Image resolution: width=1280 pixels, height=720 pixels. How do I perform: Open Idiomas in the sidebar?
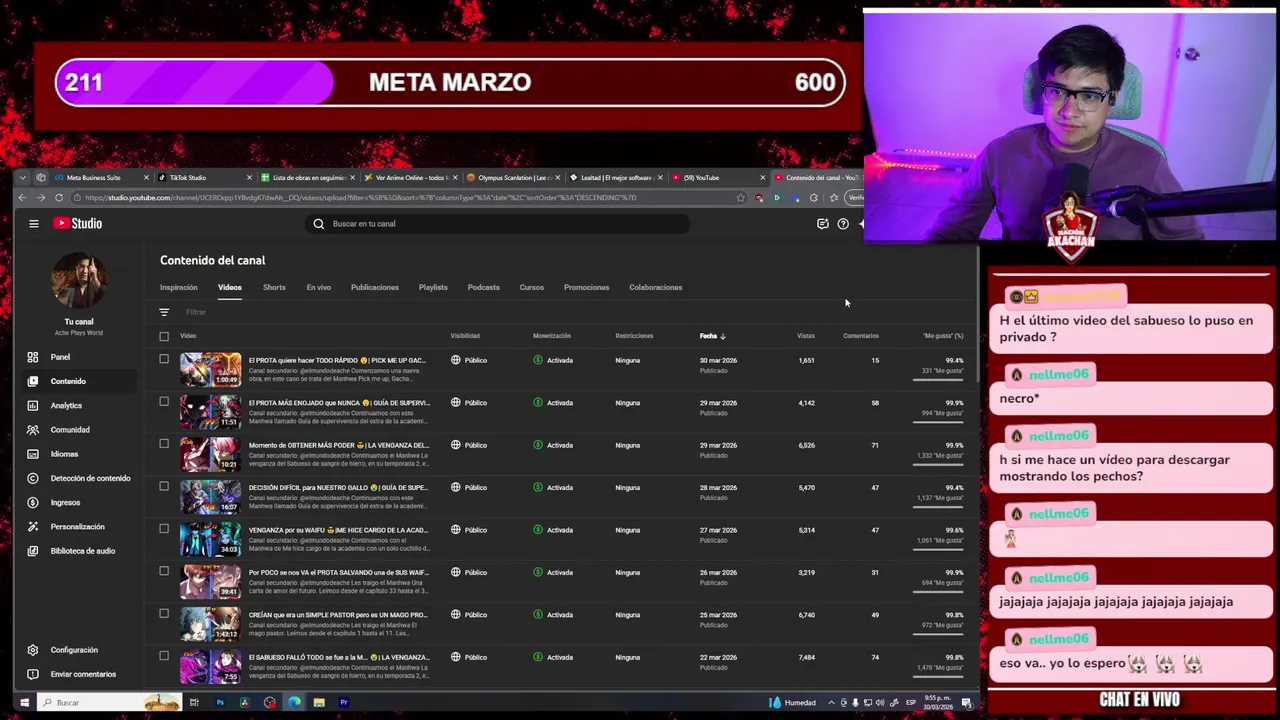(x=64, y=454)
